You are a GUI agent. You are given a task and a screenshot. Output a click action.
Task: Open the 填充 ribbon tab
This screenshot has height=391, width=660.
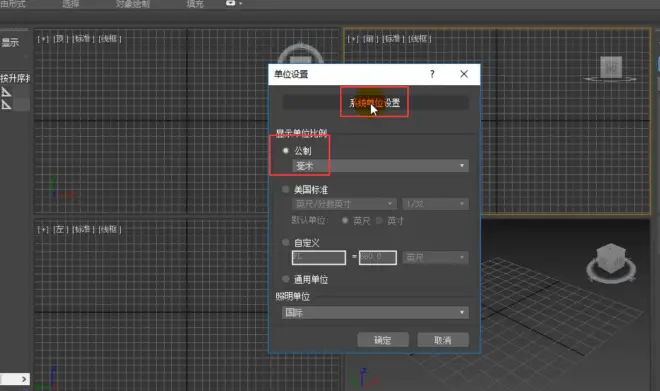pos(195,4)
